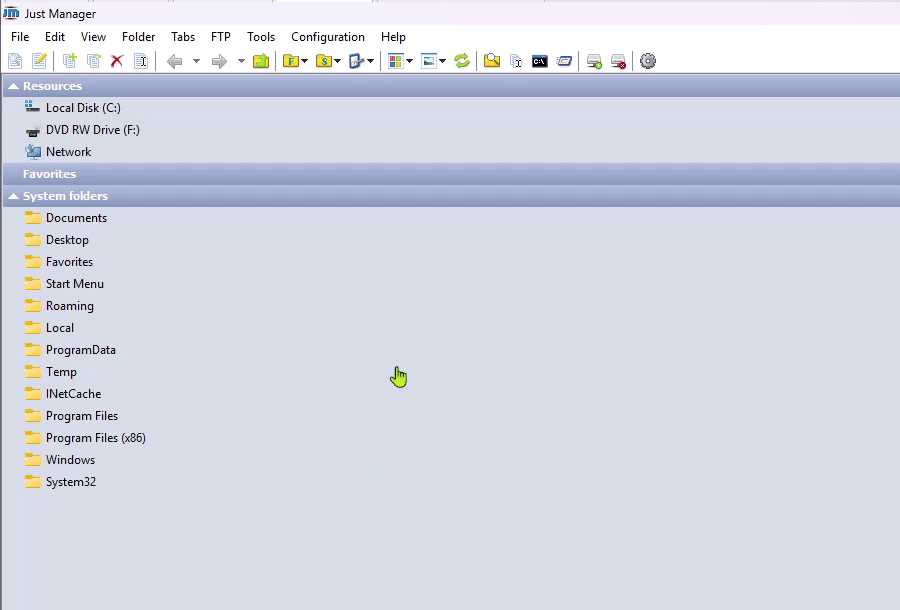
Task: Open the Tabs menu
Action: [x=183, y=37]
